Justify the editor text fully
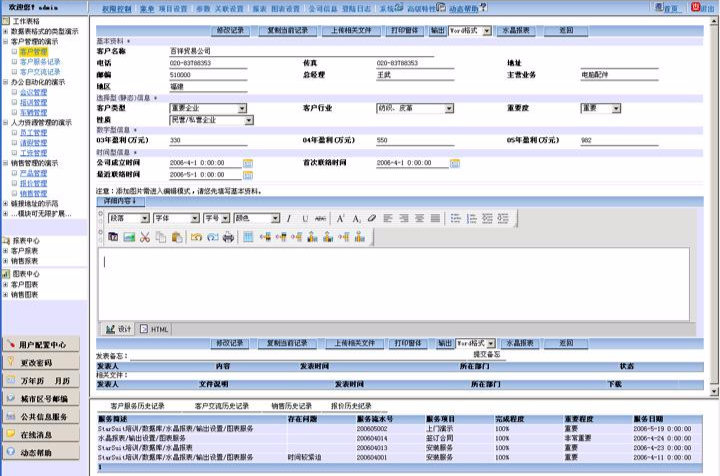Viewport: 720px width, 476px height. (x=435, y=218)
